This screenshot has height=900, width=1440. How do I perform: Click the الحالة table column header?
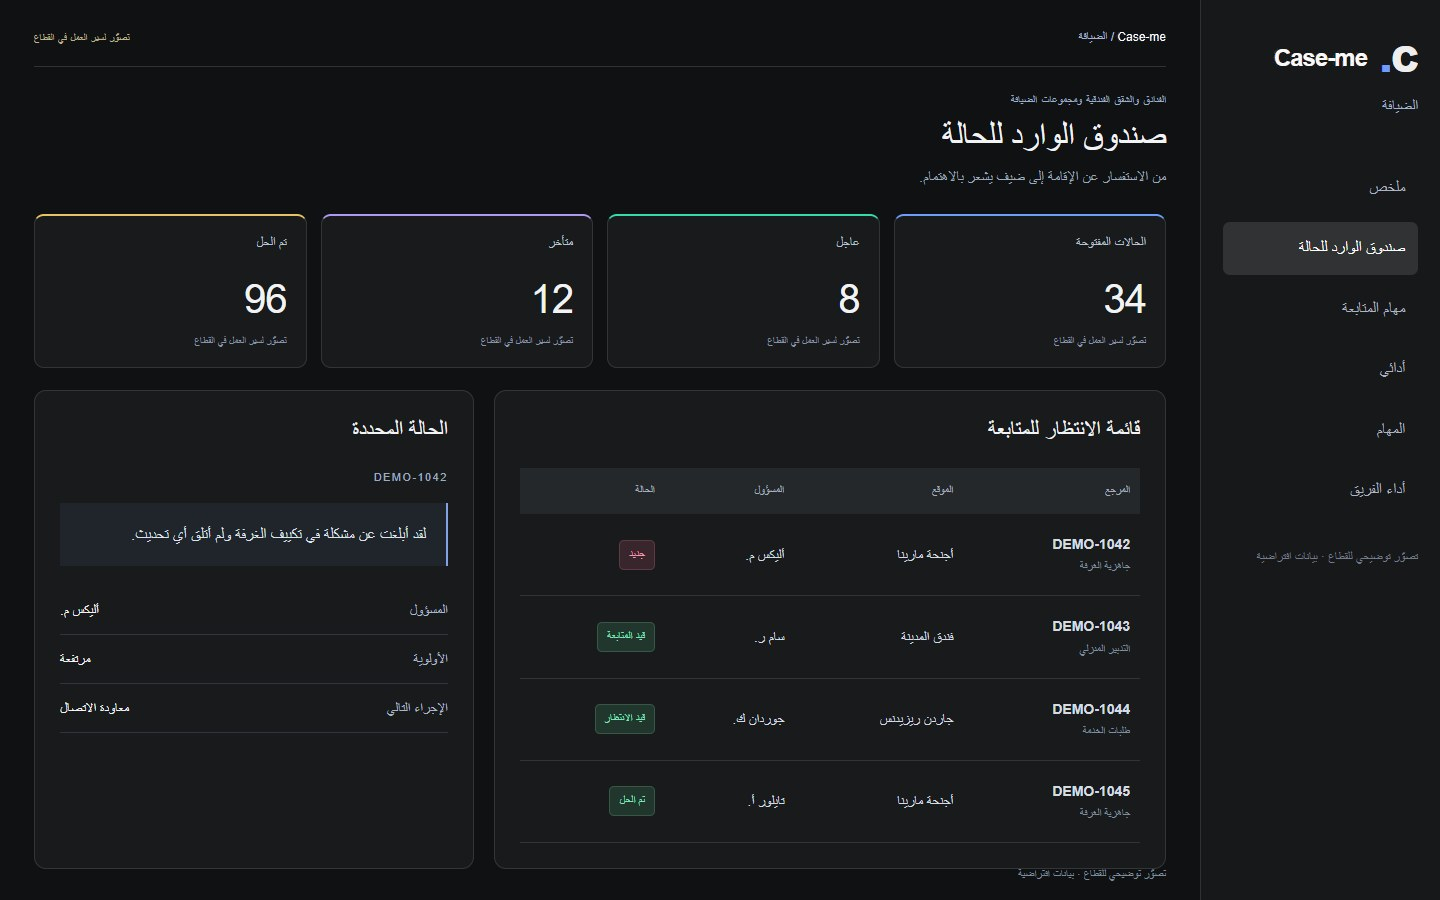coord(644,490)
